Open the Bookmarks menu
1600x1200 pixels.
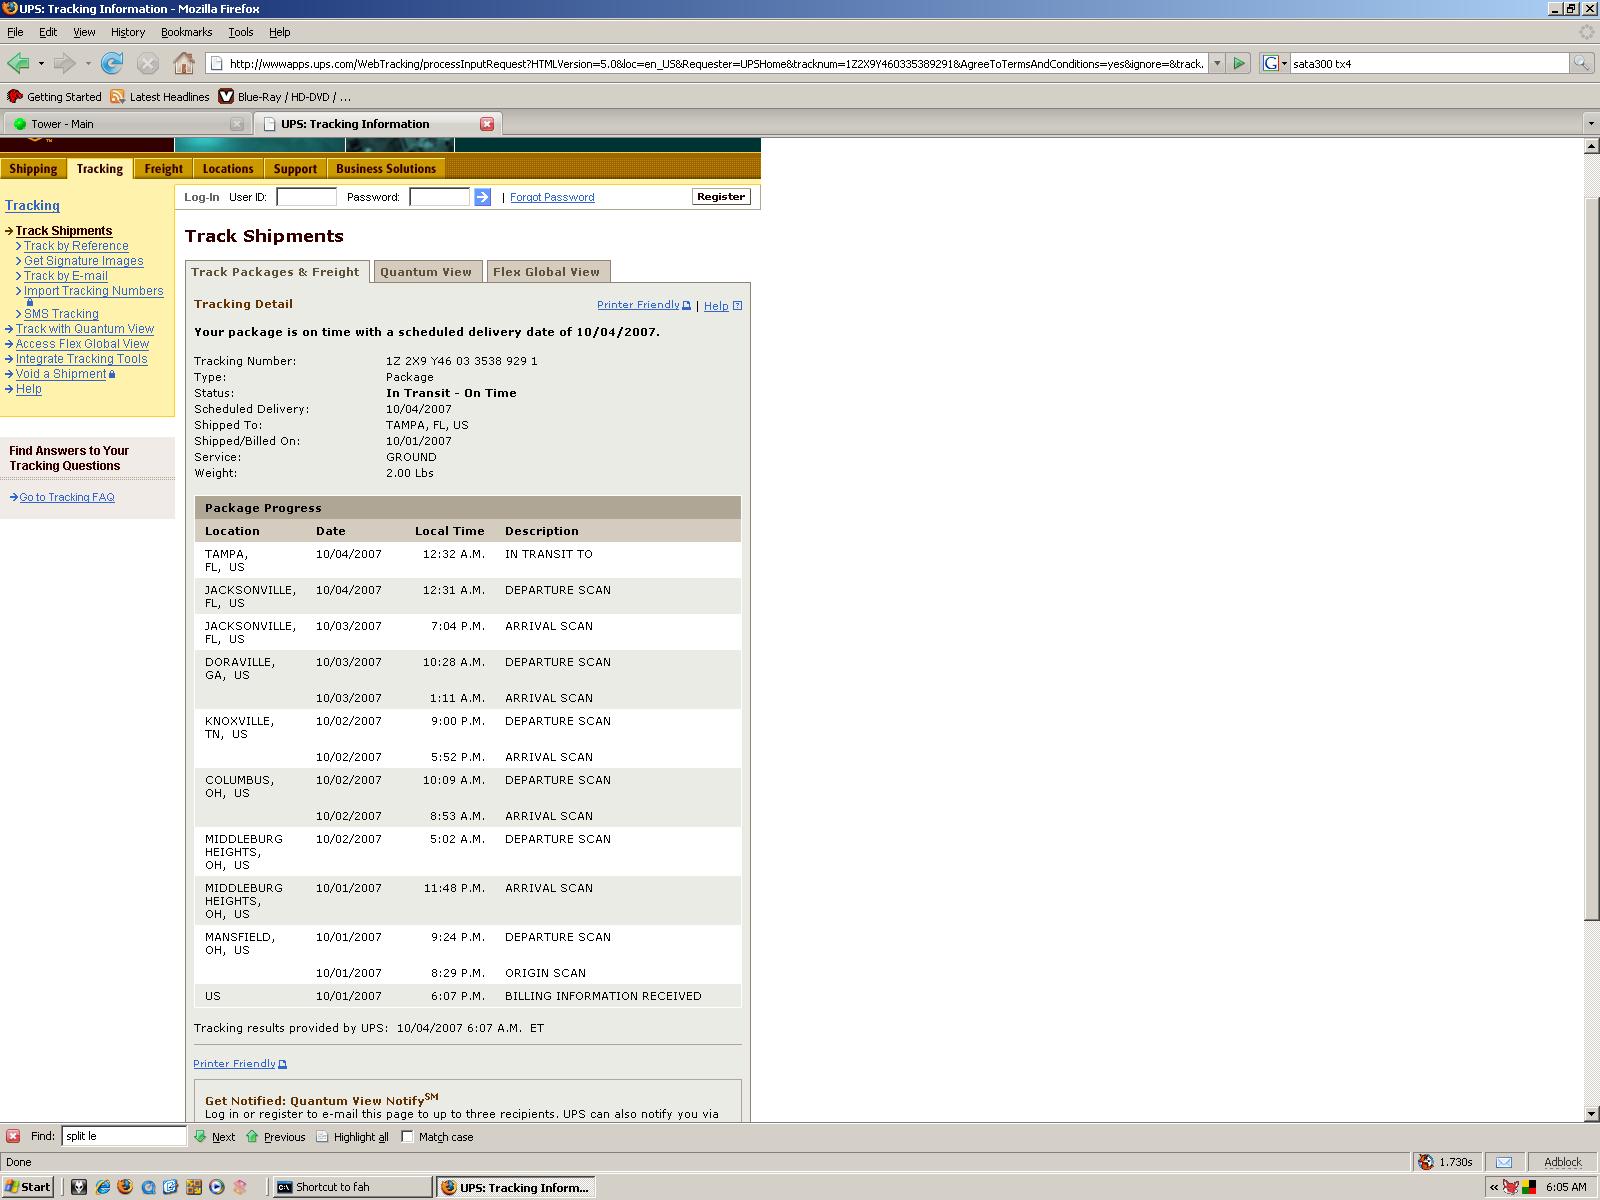[186, 32]
